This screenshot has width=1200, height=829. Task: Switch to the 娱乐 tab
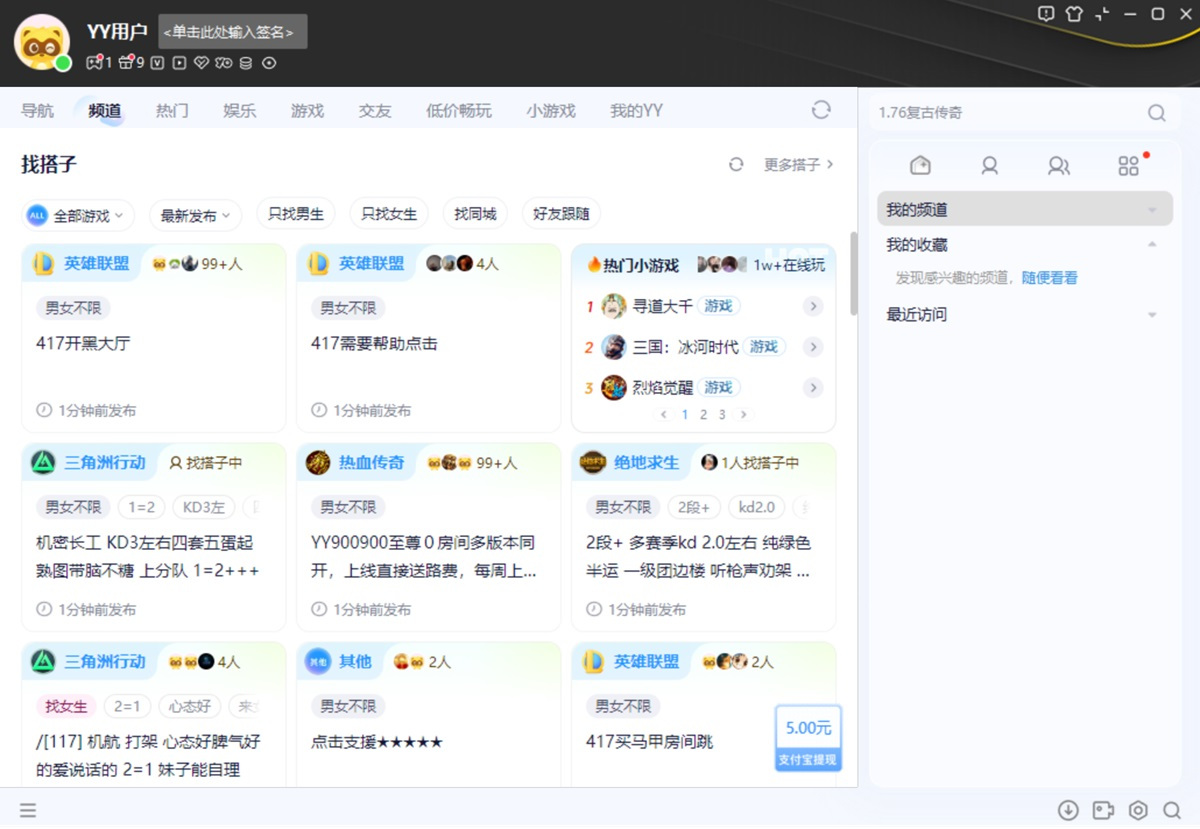pyautogui.click(x=239, y=111)
